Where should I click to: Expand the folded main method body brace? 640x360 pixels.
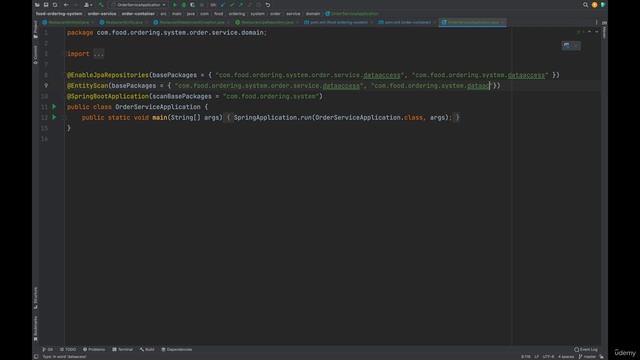pos(229,118)
